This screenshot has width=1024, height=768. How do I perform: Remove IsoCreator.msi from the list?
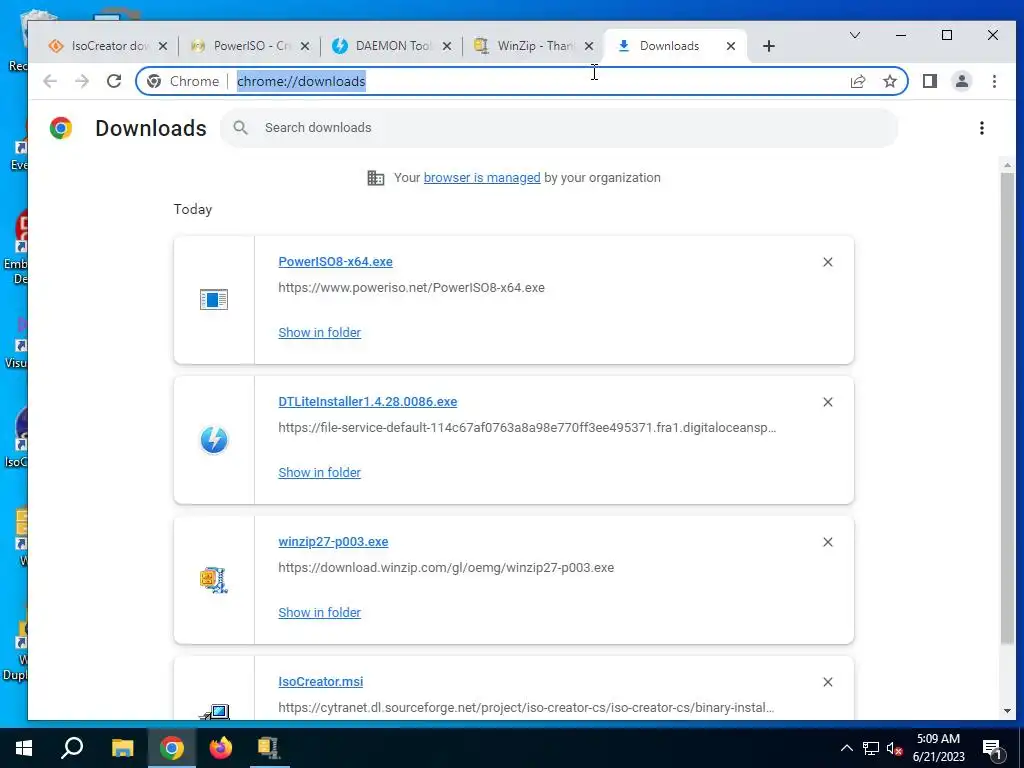click(827, 682)
